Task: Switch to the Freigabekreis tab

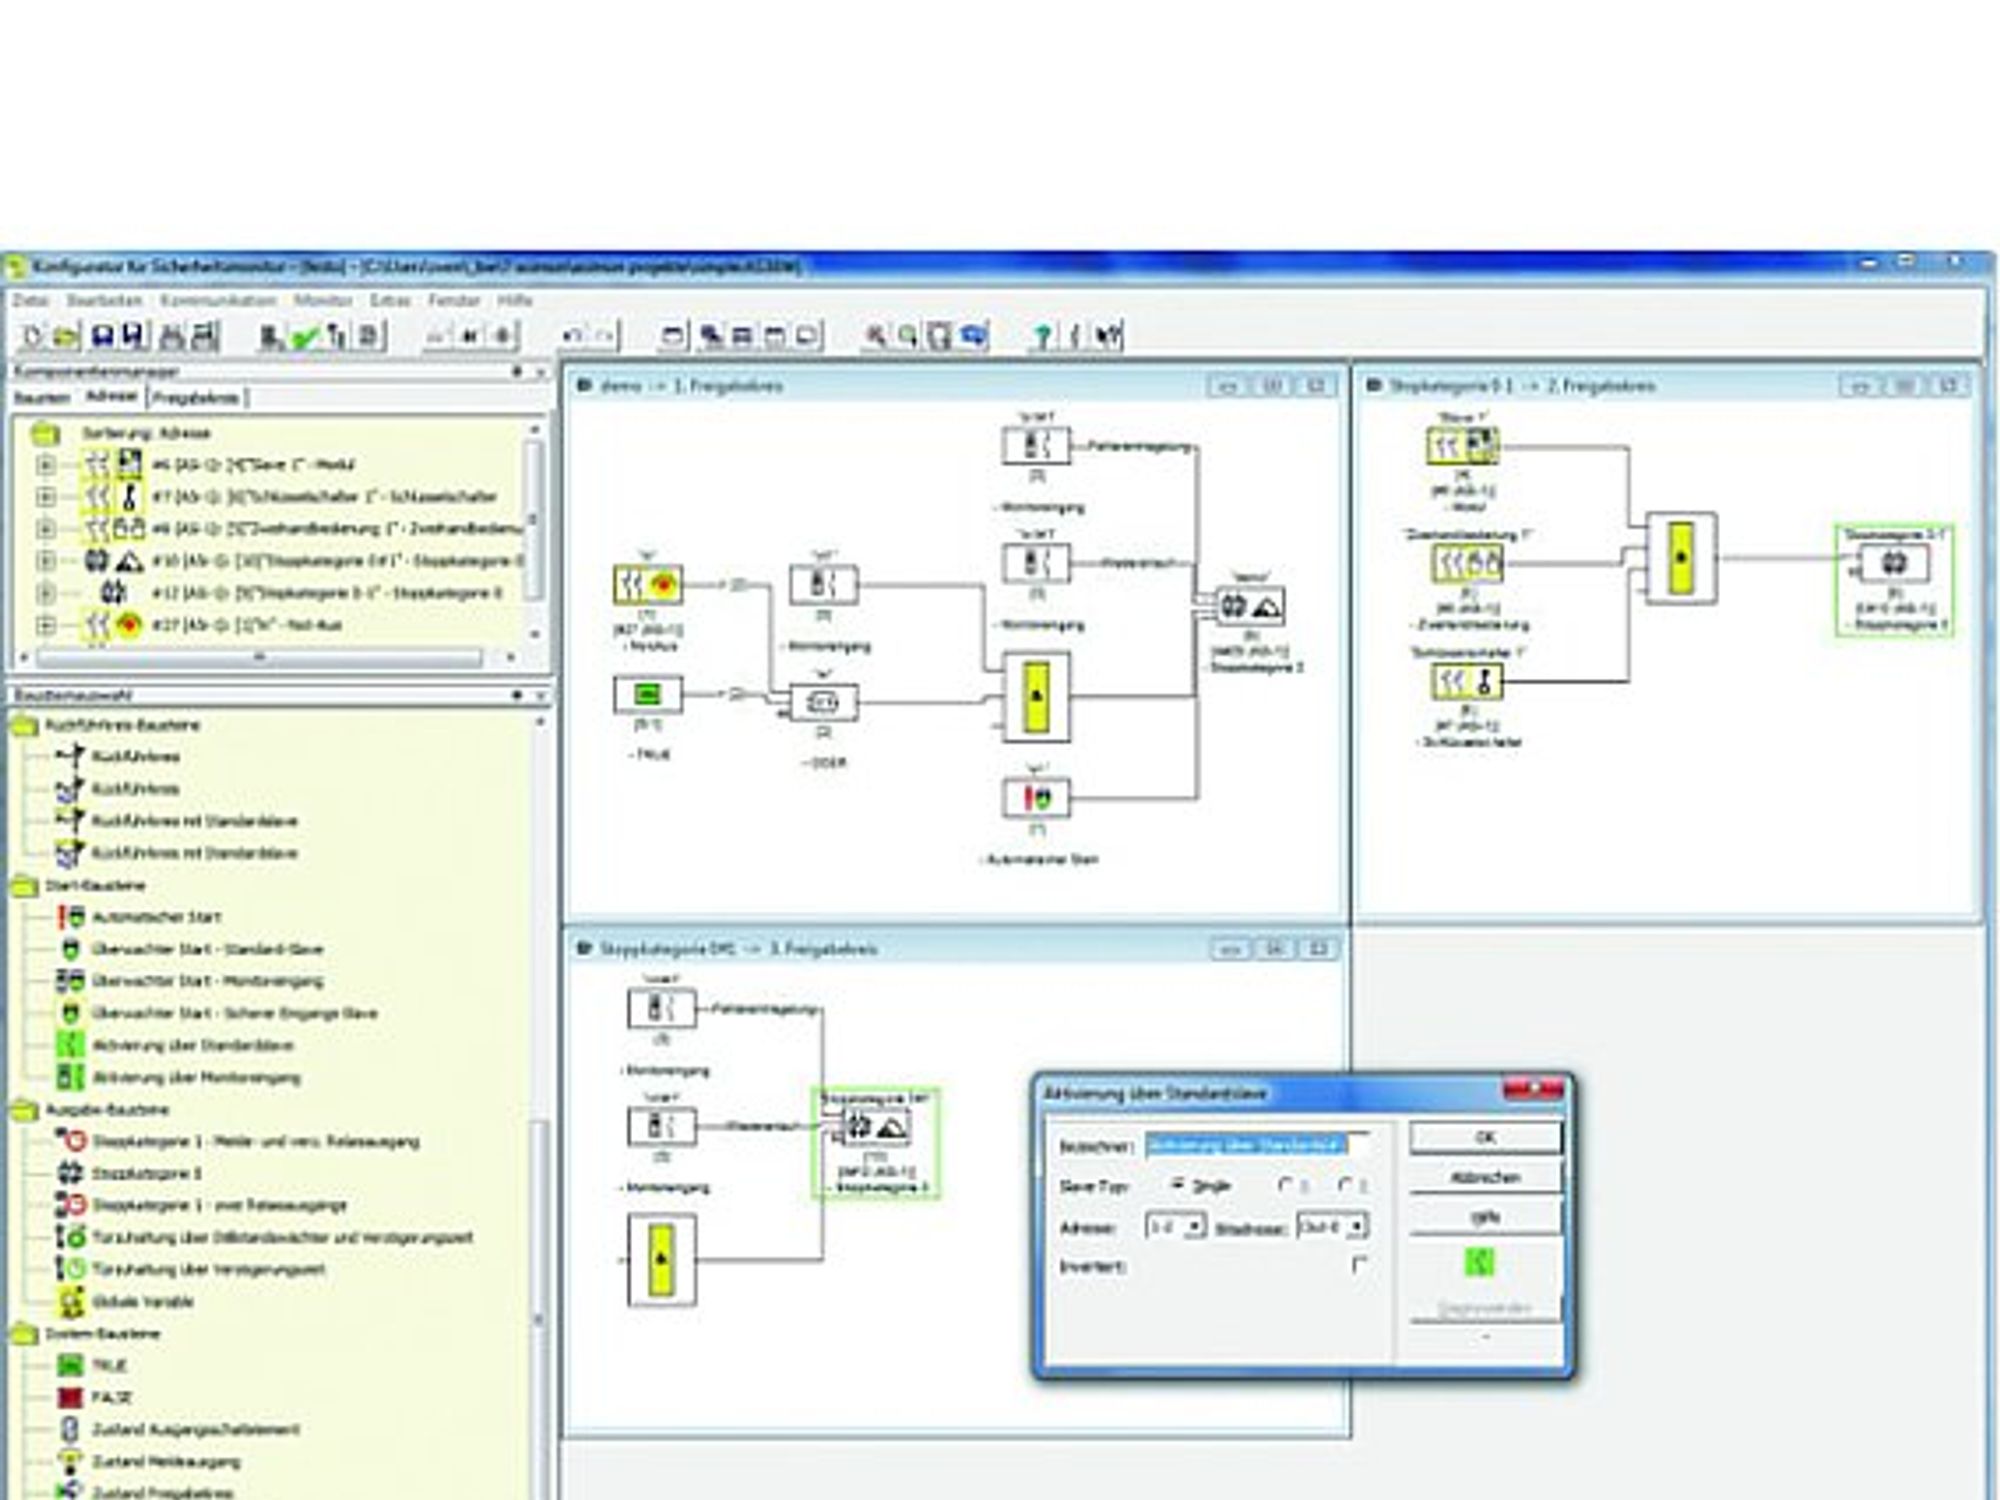Action: pyautogui.click(x=197, y=398)
